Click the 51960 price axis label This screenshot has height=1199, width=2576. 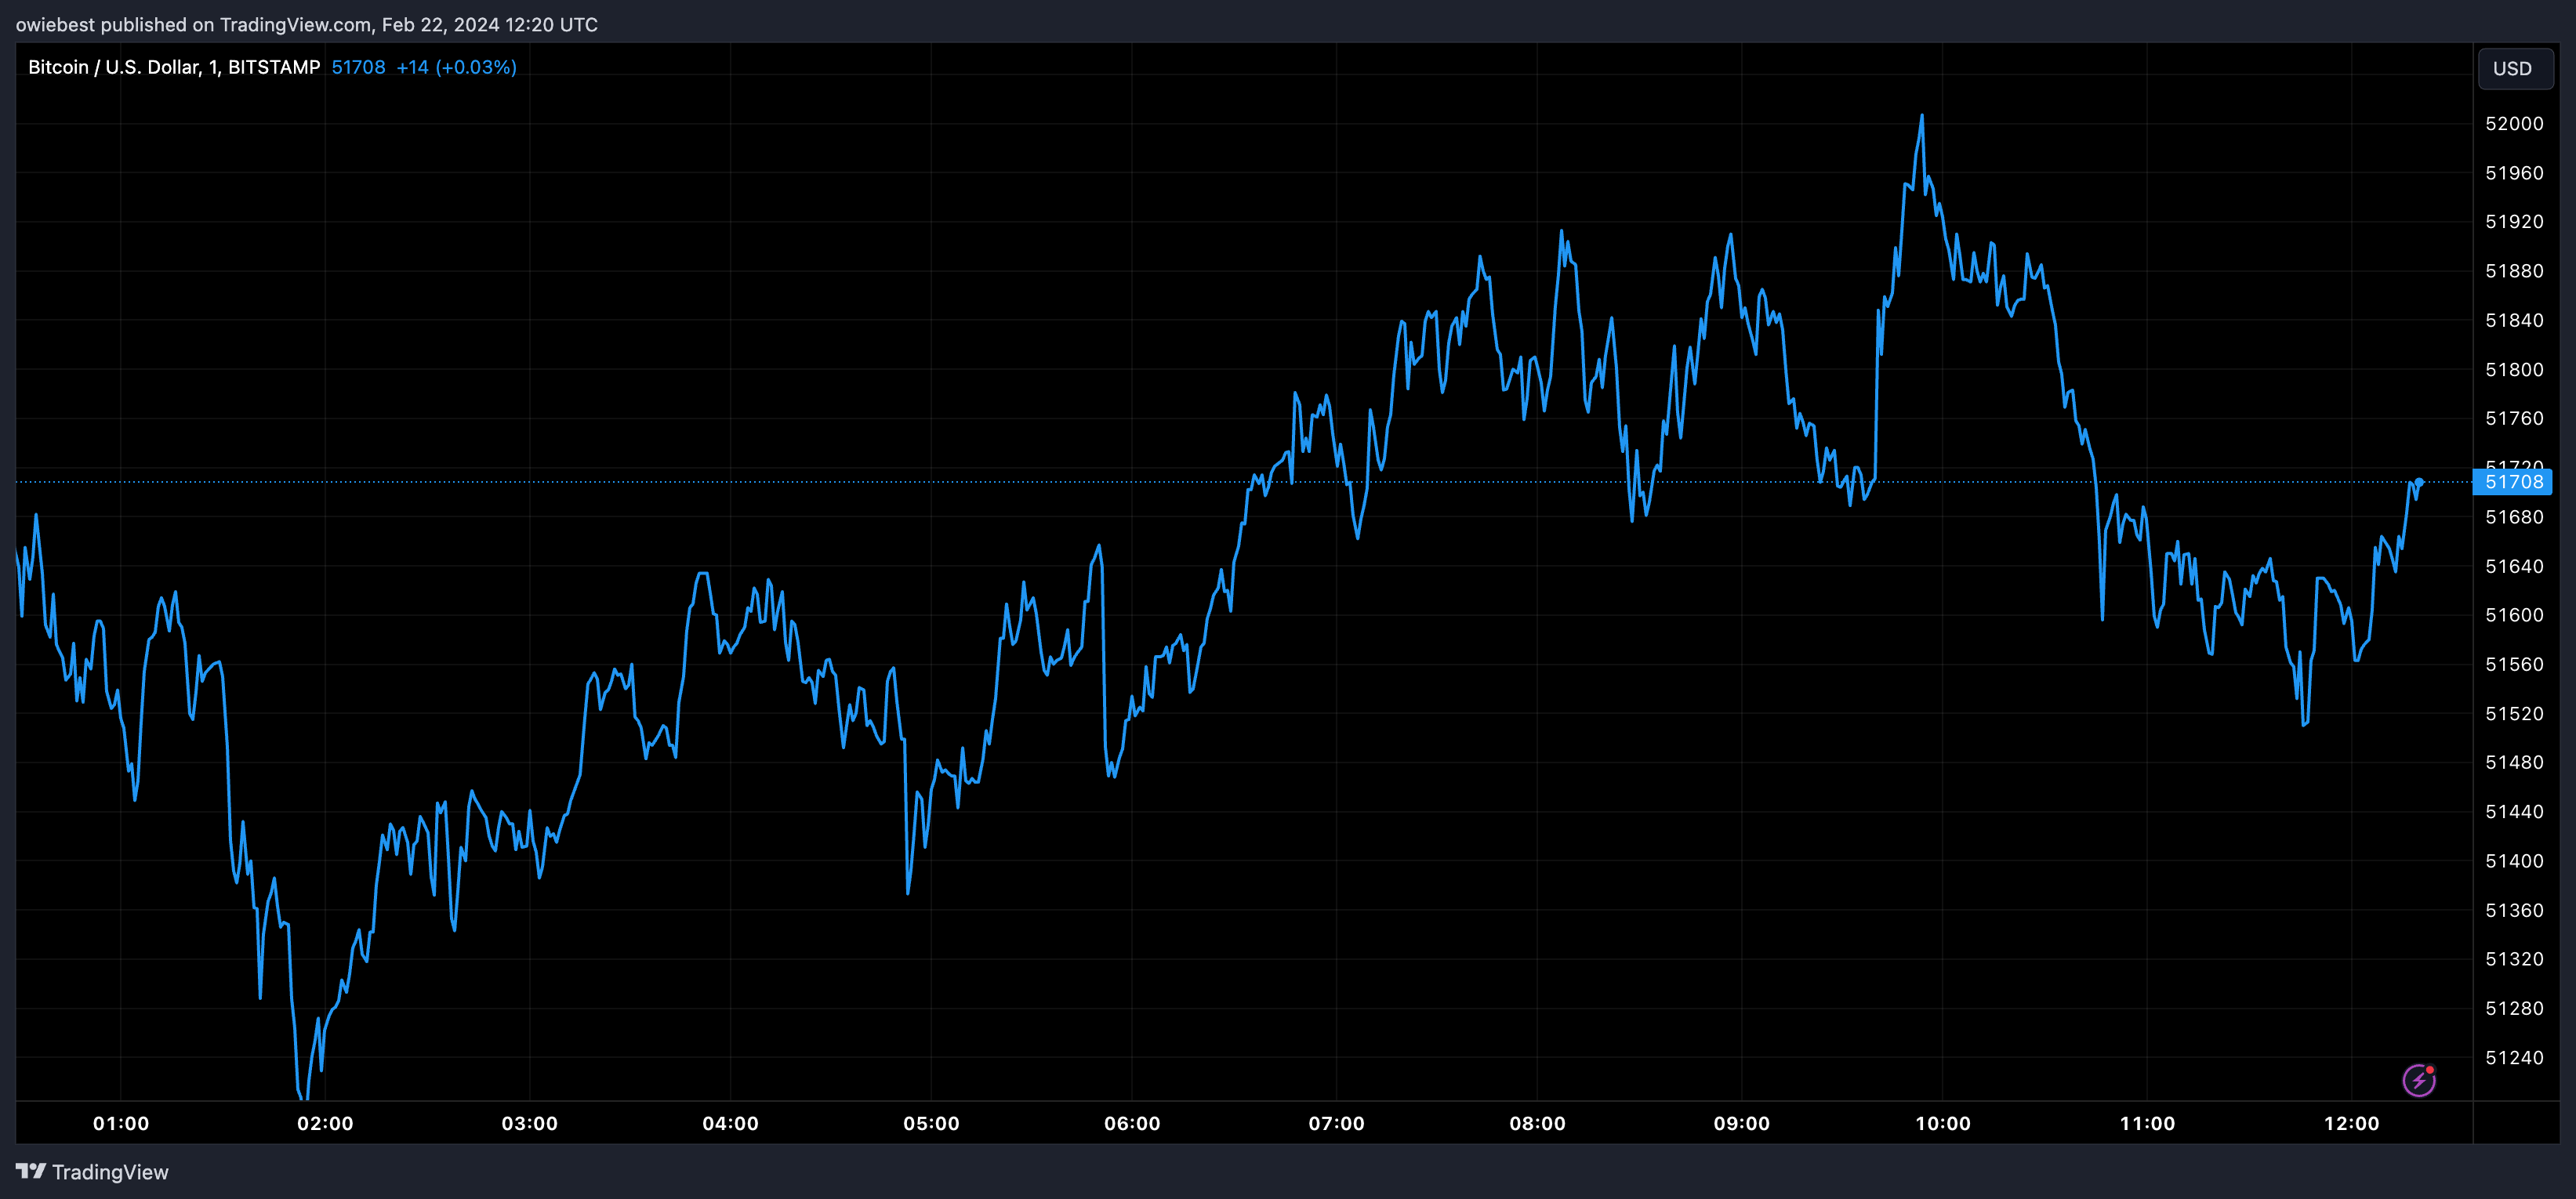click(2514, 173)
